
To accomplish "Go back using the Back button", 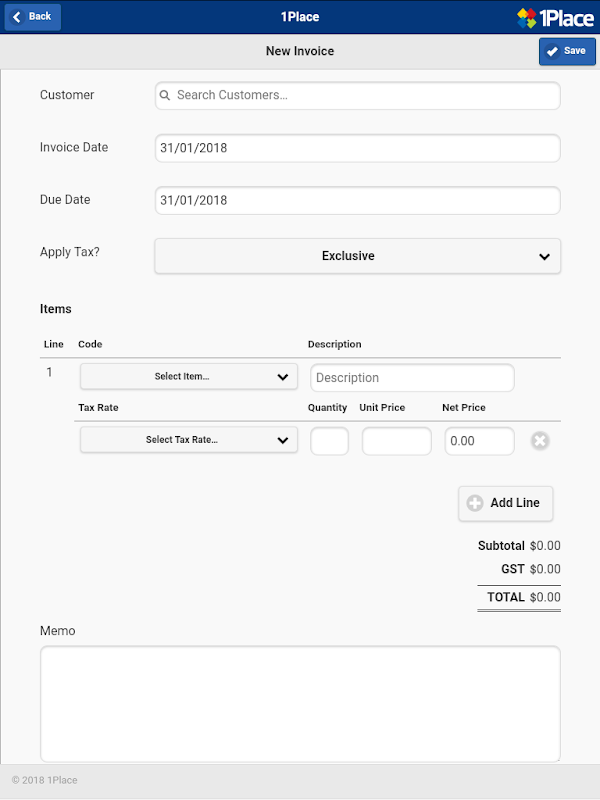I will click(x=33, y=17).
